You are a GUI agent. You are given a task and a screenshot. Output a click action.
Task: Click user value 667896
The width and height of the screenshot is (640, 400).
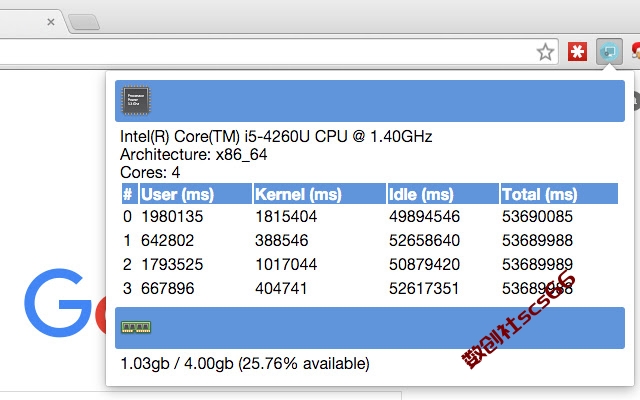[167, 289]
